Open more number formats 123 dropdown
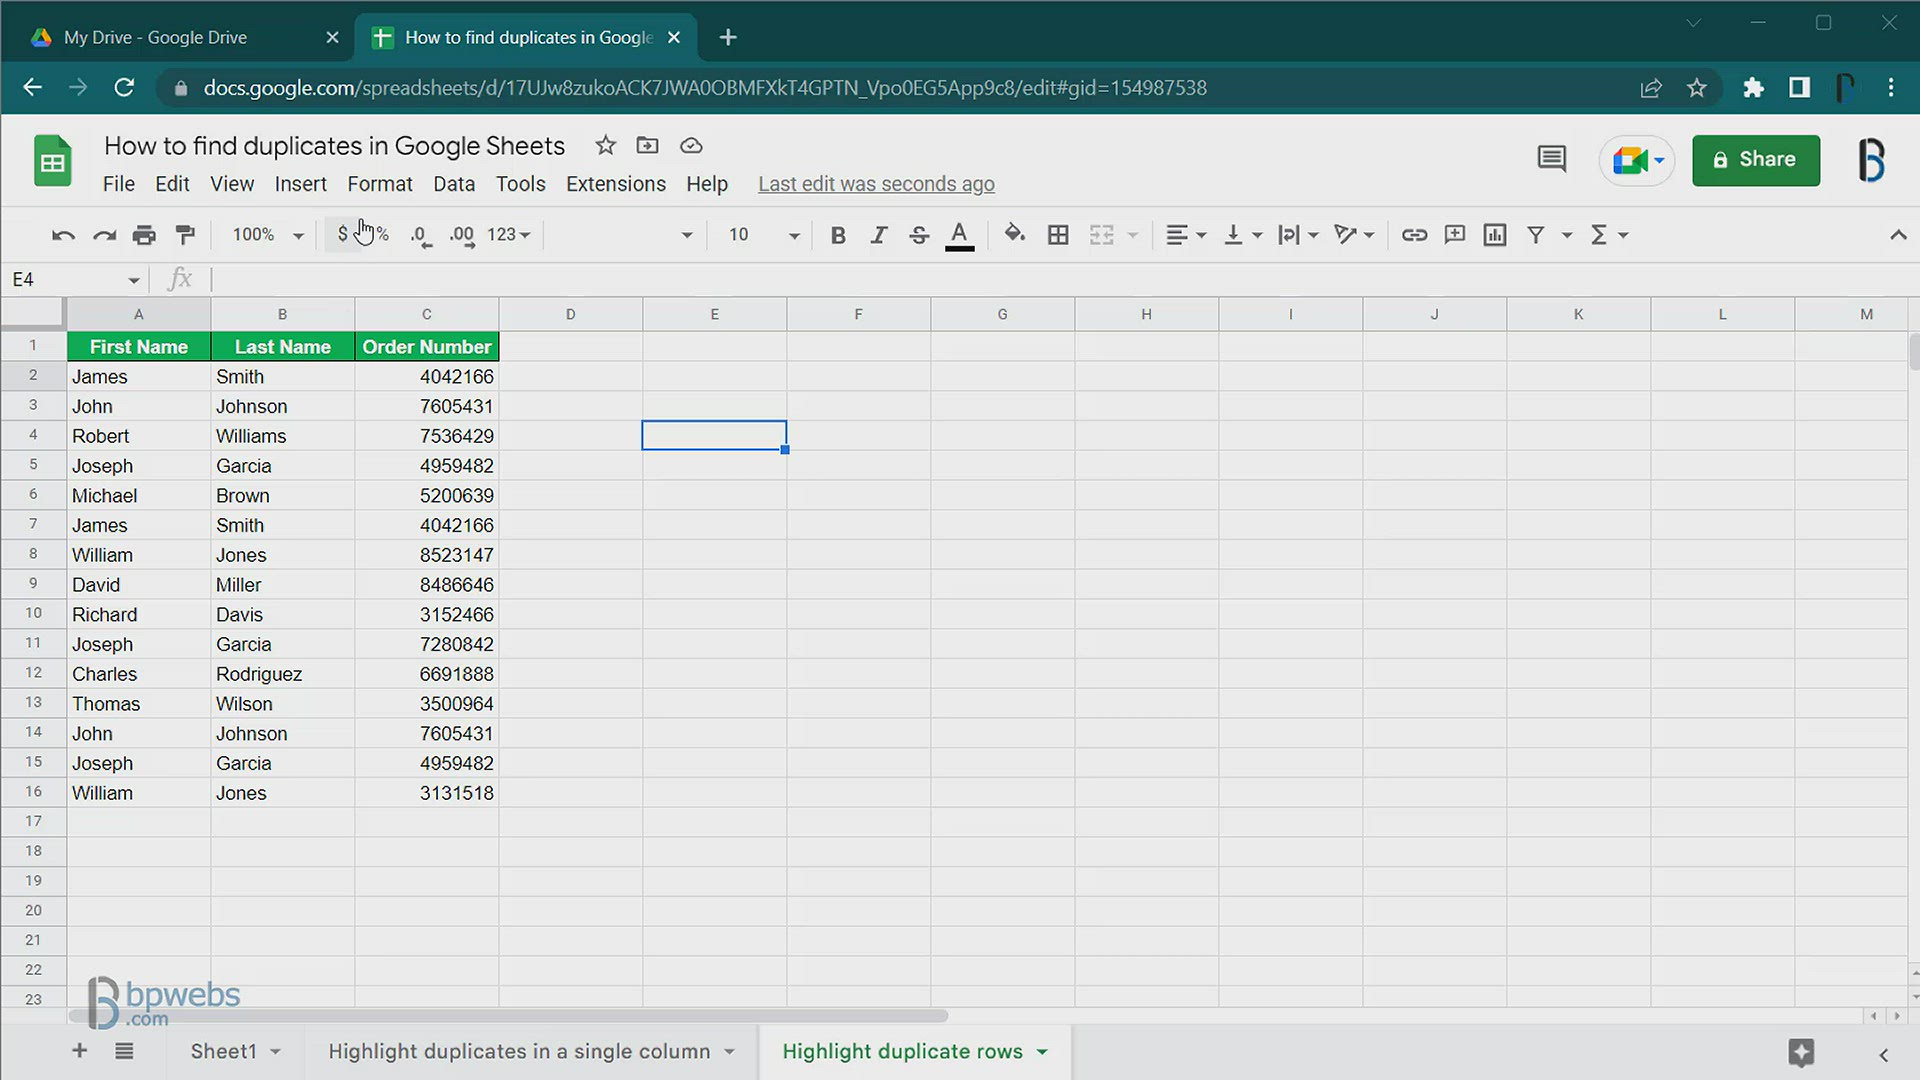Image resolution: width=1920 pixels, height=1080 pixels. pos(508,235)
